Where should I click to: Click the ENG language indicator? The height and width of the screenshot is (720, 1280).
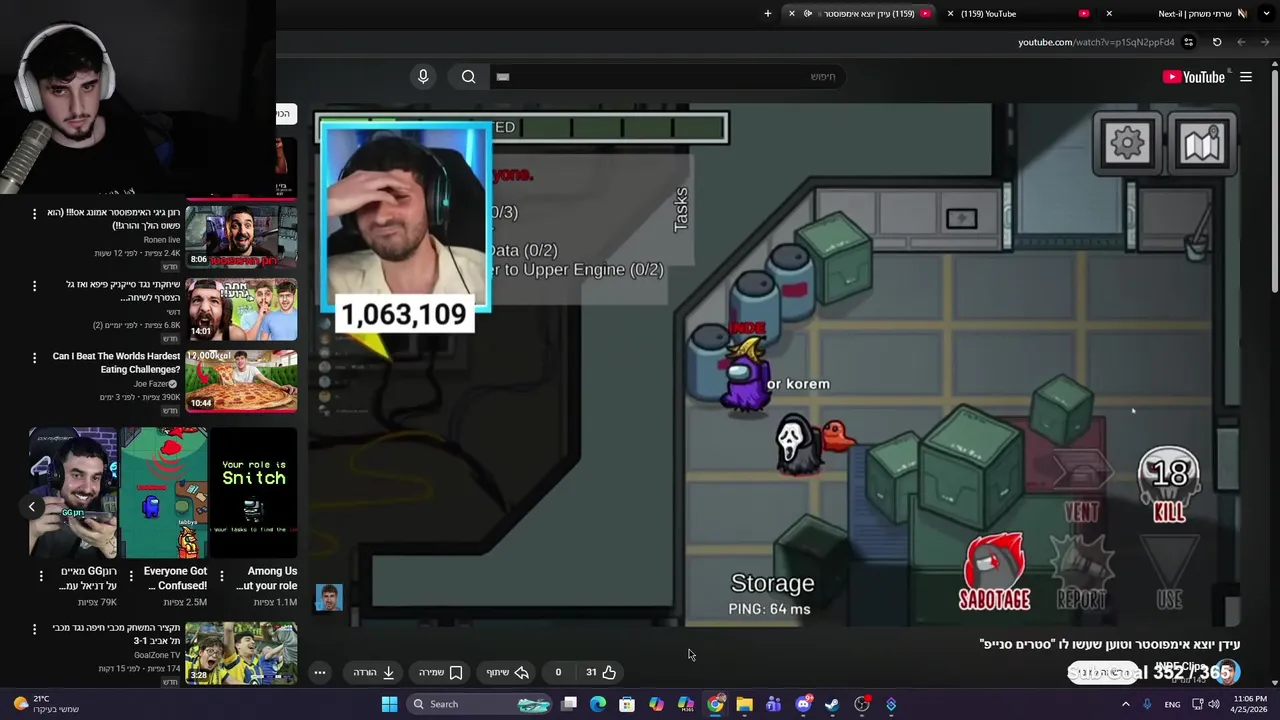pos(1172,704)
